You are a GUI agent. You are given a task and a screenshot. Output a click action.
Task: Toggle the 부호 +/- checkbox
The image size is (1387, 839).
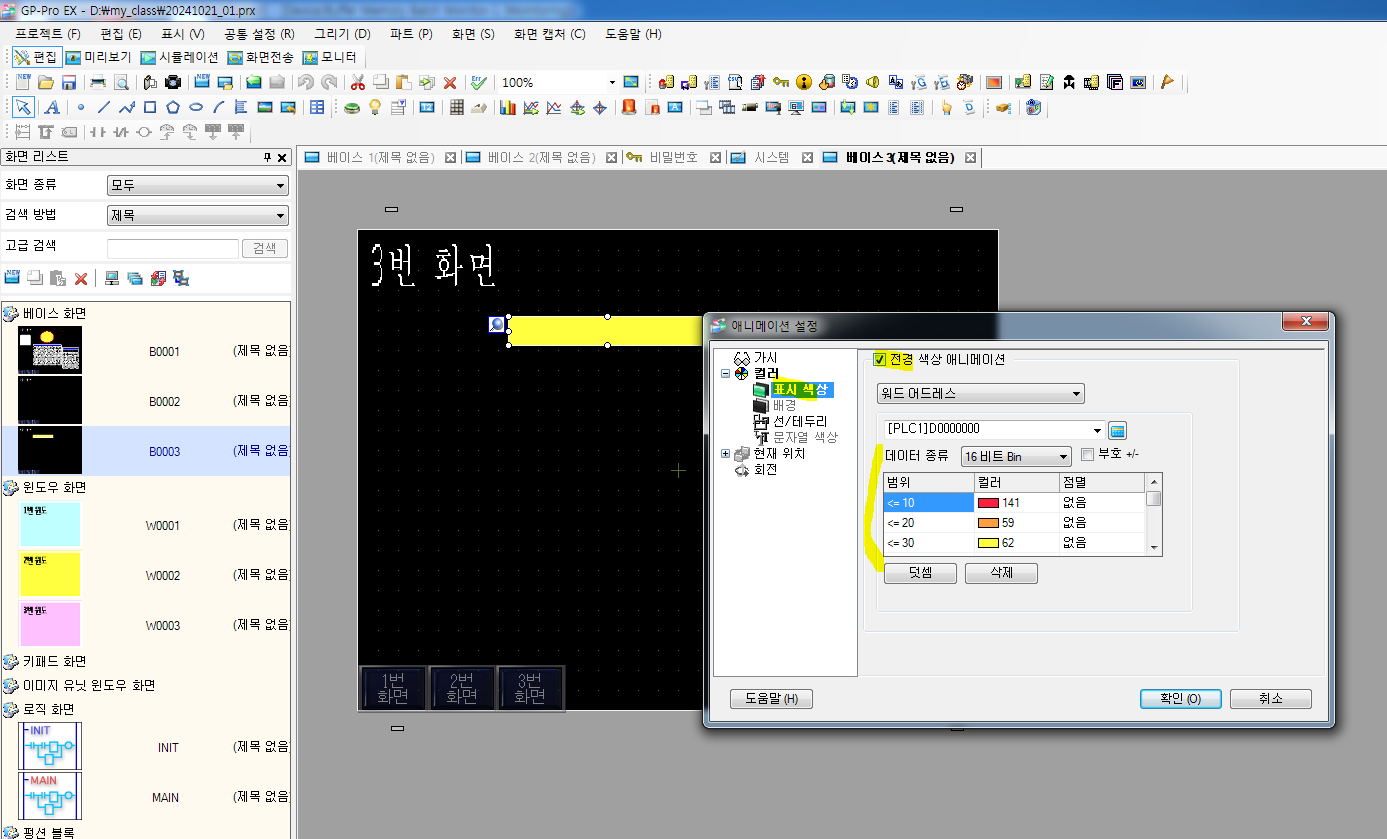[x=1088, y=455]
